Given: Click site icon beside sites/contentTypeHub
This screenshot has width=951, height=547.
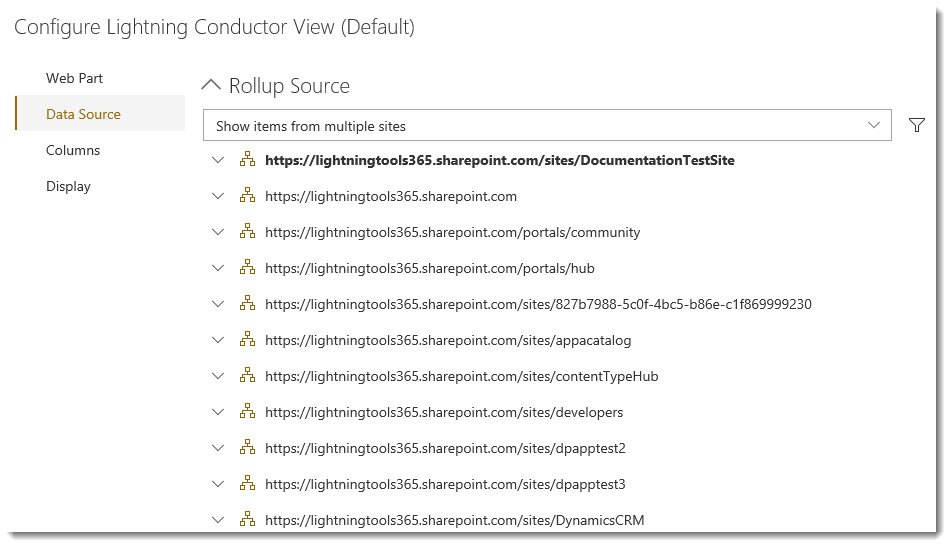Looking at the screenshot, I should click(247, 375).
